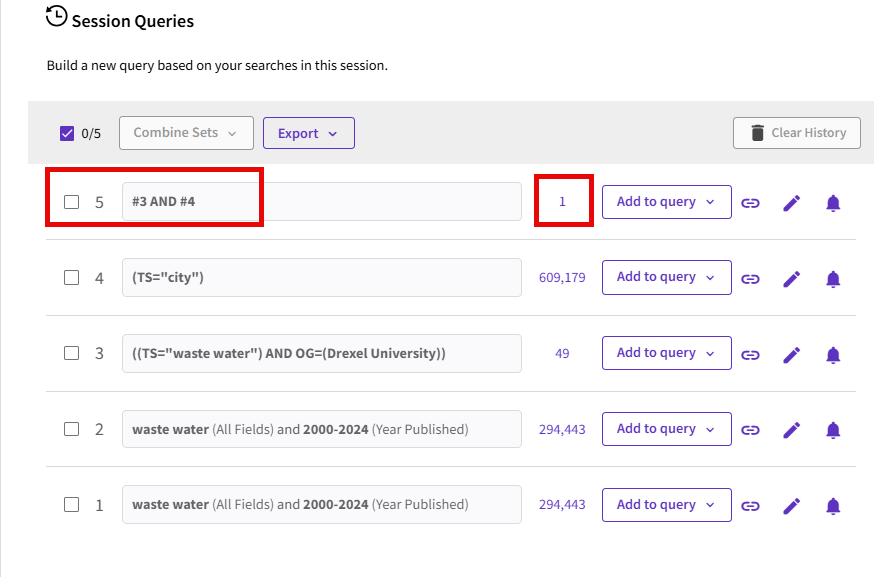
Task: Expand the Export dropdown menu
Action: pos(308,134)
